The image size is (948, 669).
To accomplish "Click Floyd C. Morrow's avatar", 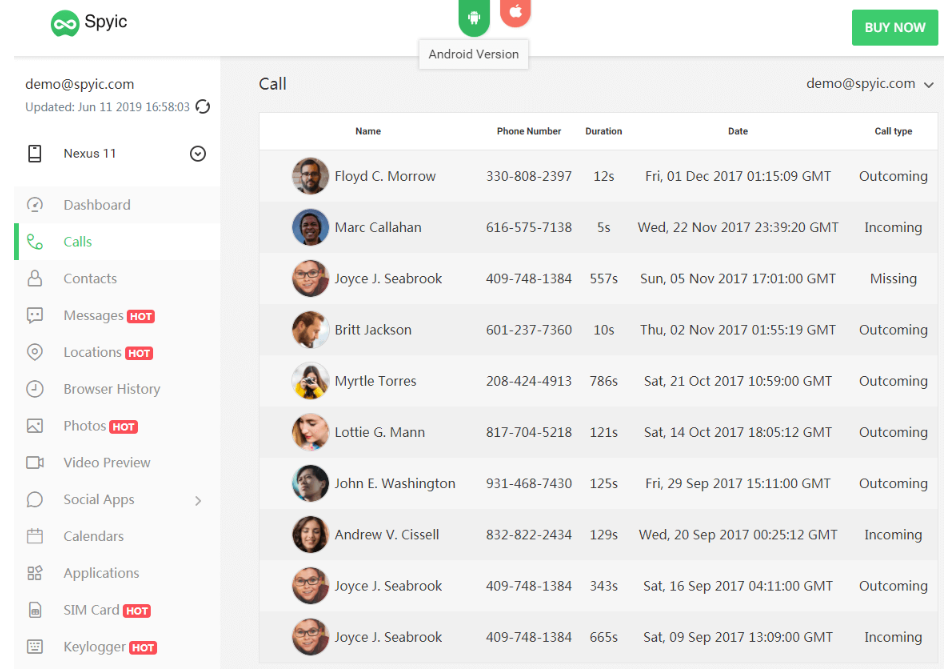I will [310, 177].
